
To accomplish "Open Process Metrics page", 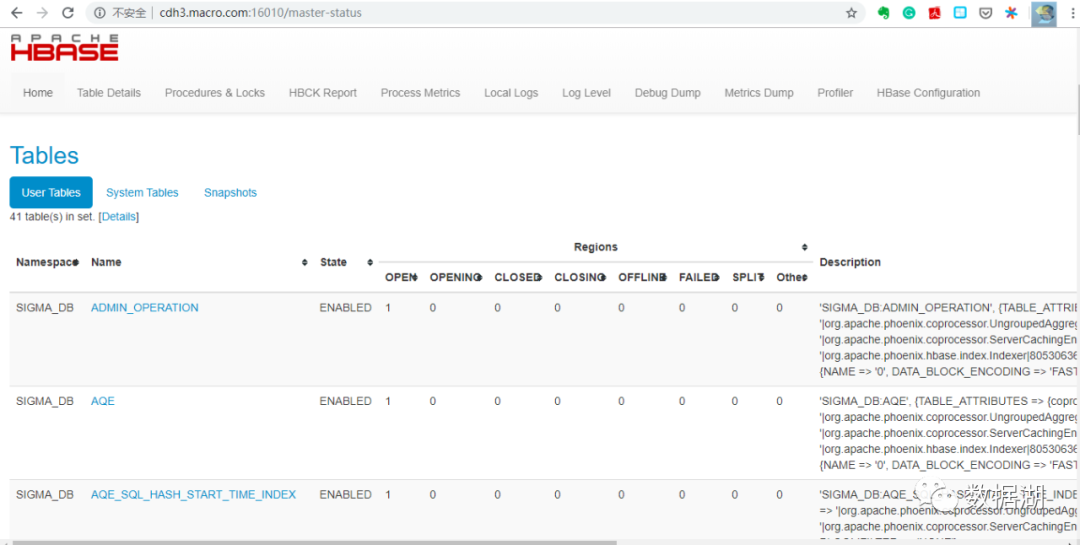I will click(x=420, y=93).
